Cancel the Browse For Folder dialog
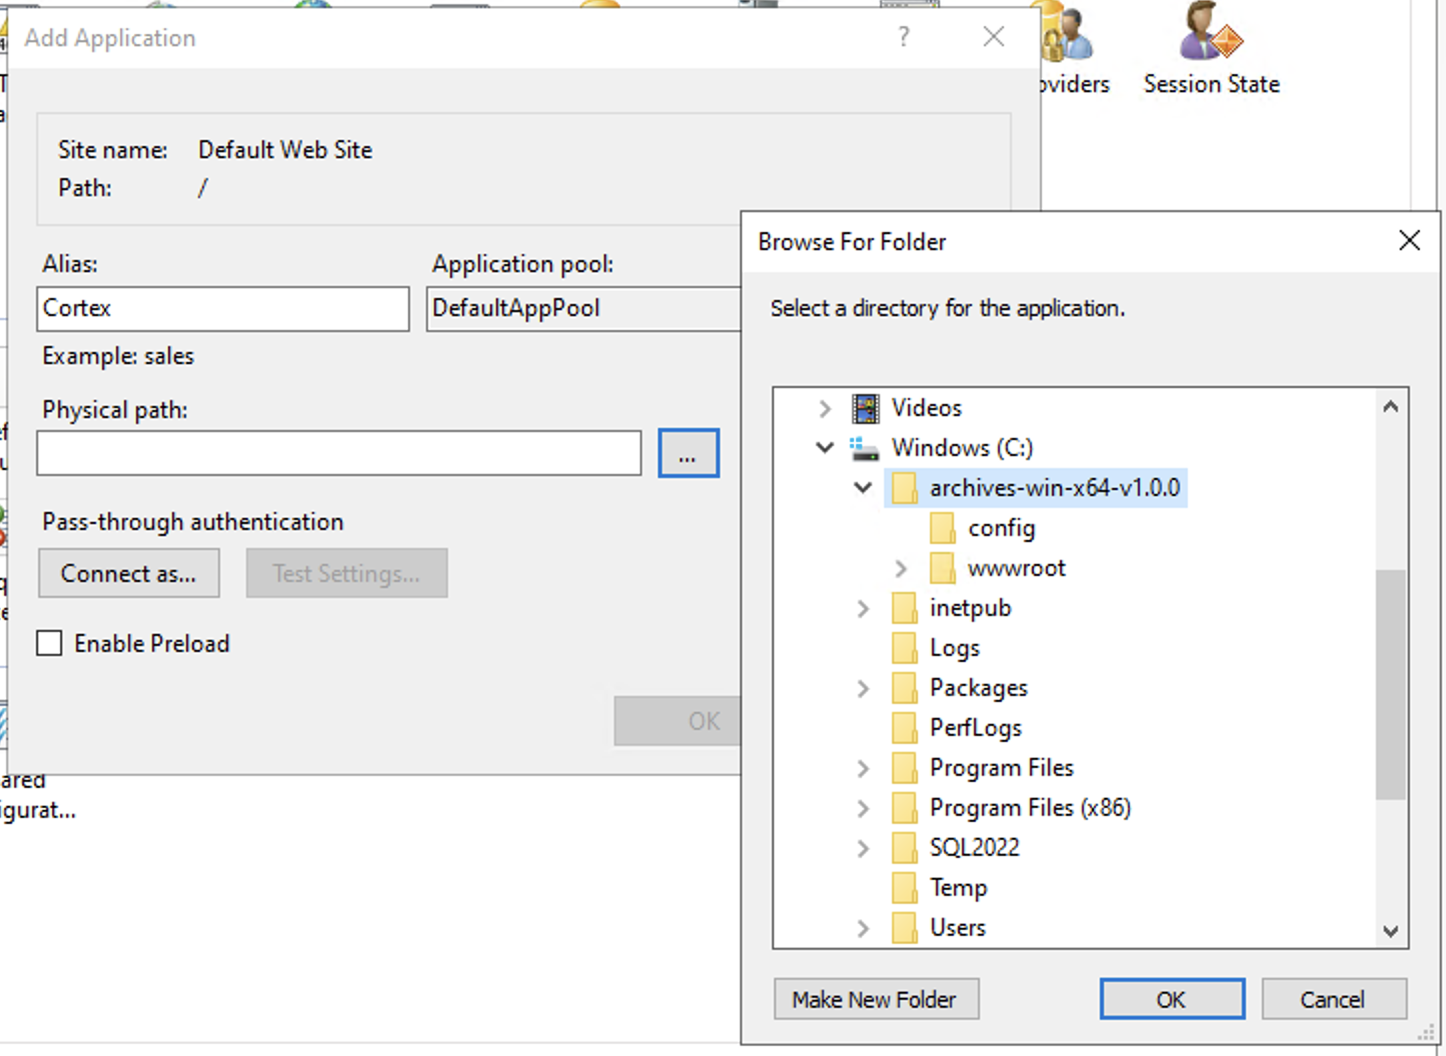Viewport: 1446px width, 1056px height. (1334, 999)
